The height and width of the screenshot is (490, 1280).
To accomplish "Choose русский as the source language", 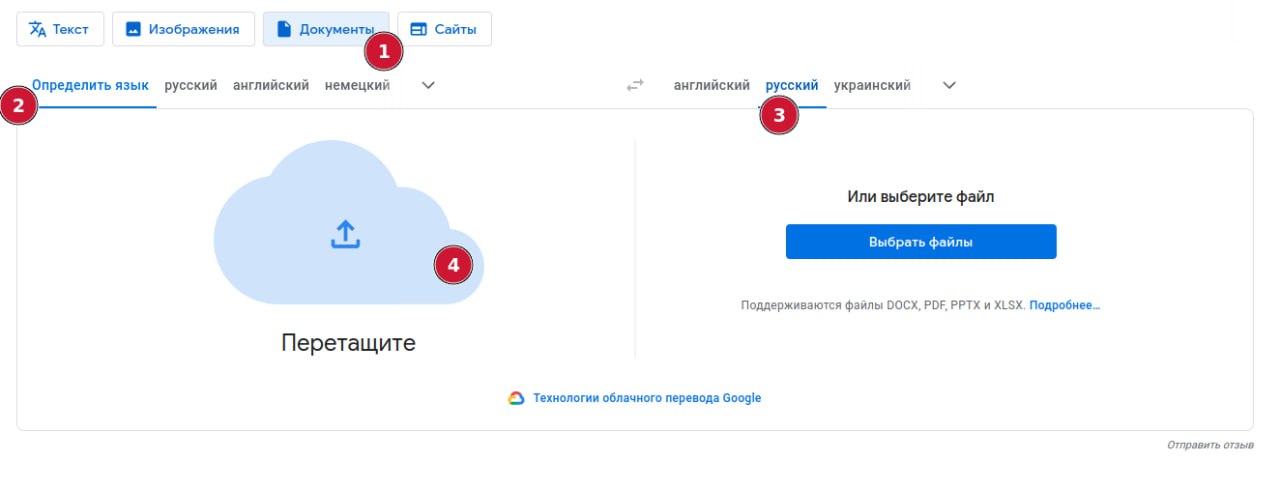I will (191, 85).
